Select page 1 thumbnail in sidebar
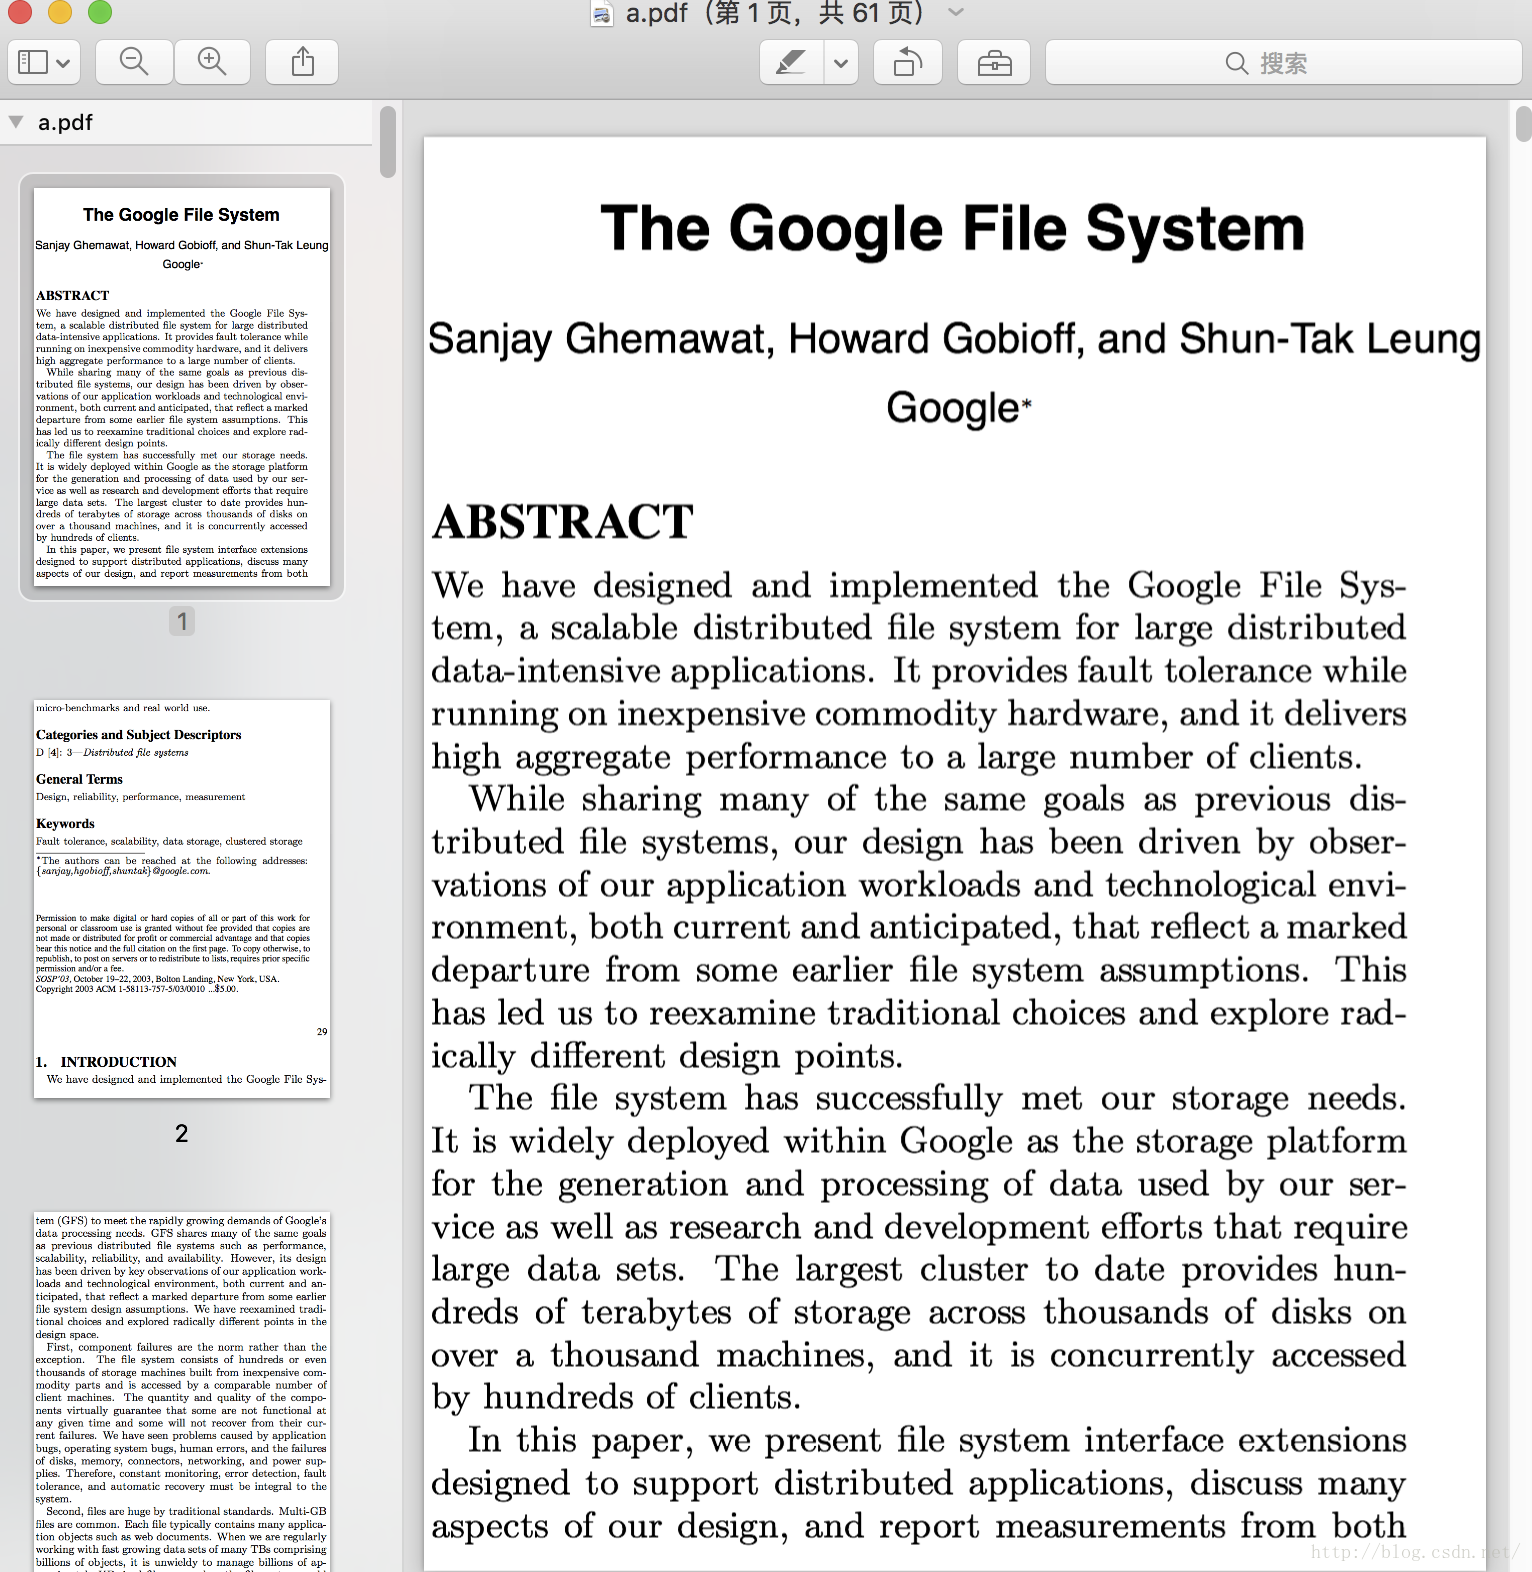Image resolution: width=1532 pixels, height=1572 pixels. [x=182, y=387]
